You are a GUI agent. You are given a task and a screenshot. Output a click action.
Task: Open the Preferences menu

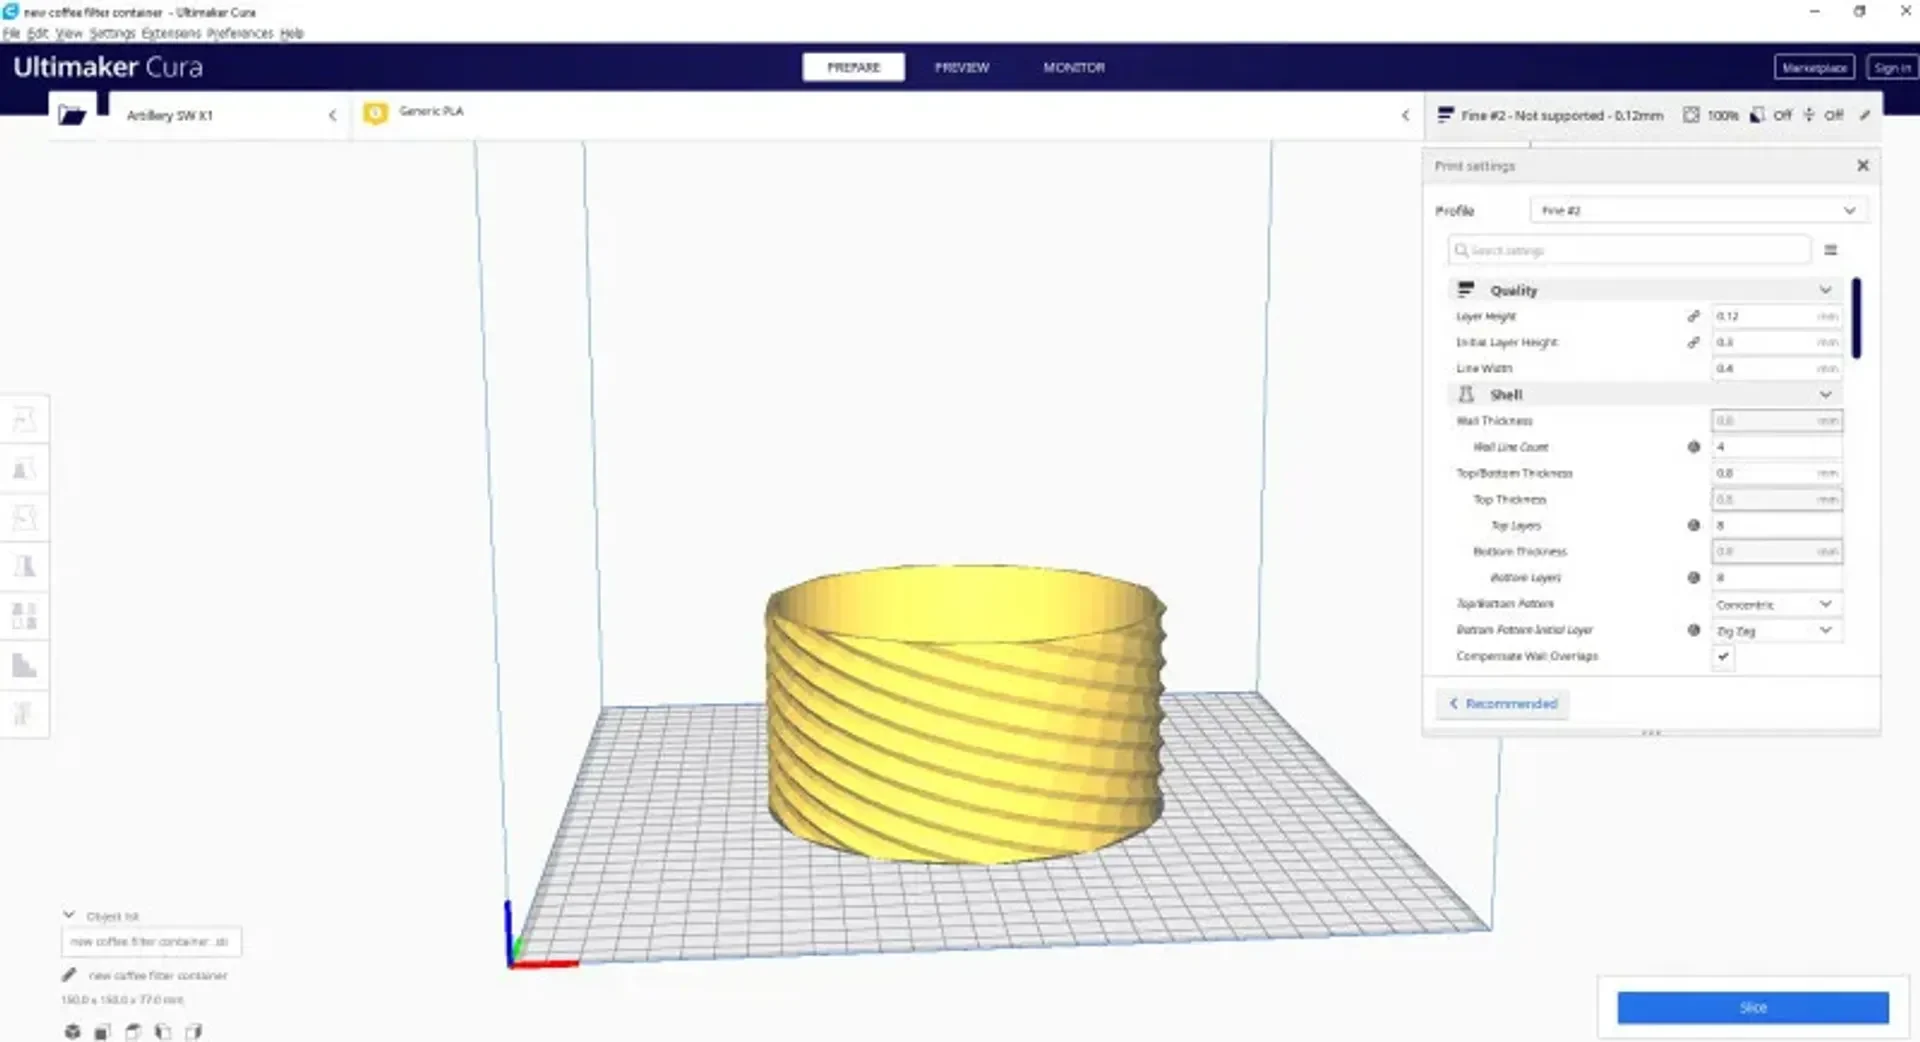tap(240, 33)
